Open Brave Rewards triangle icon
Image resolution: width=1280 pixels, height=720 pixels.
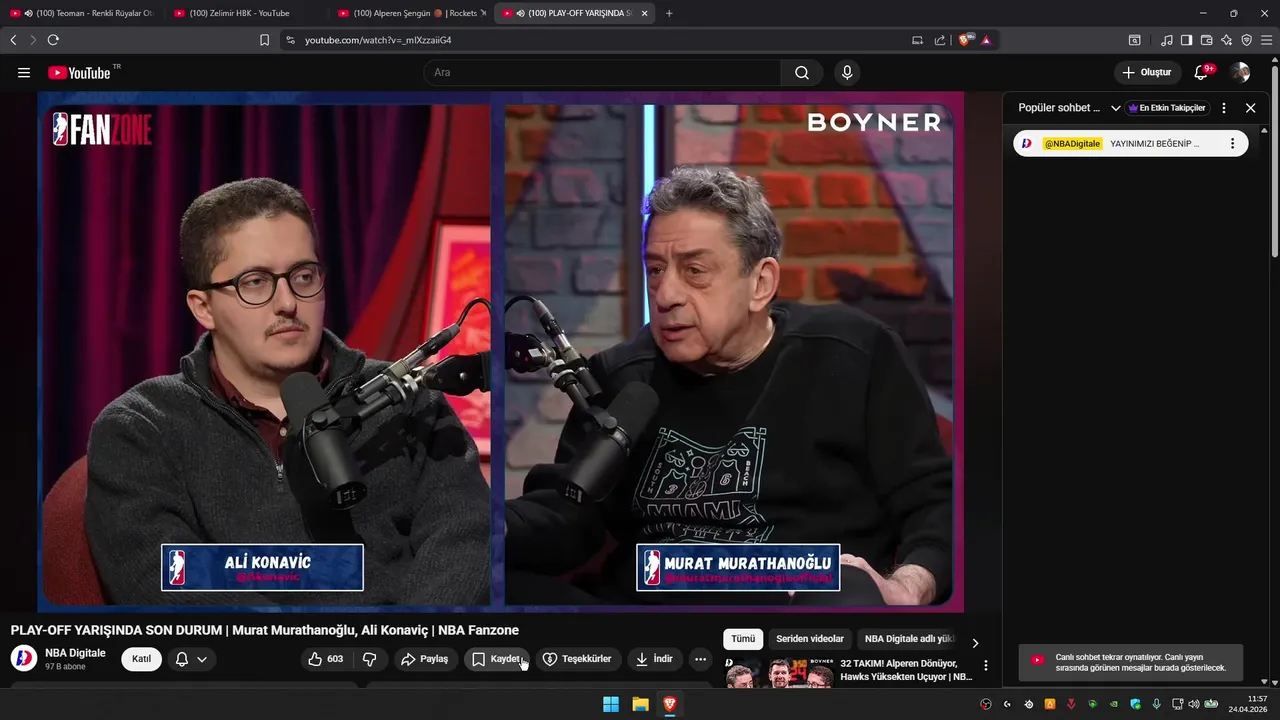point(986,40)
